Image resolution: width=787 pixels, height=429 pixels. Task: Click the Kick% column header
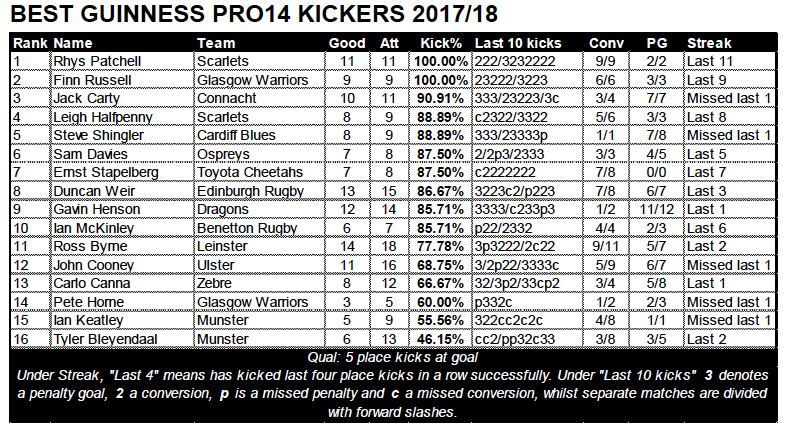point(441,43)
